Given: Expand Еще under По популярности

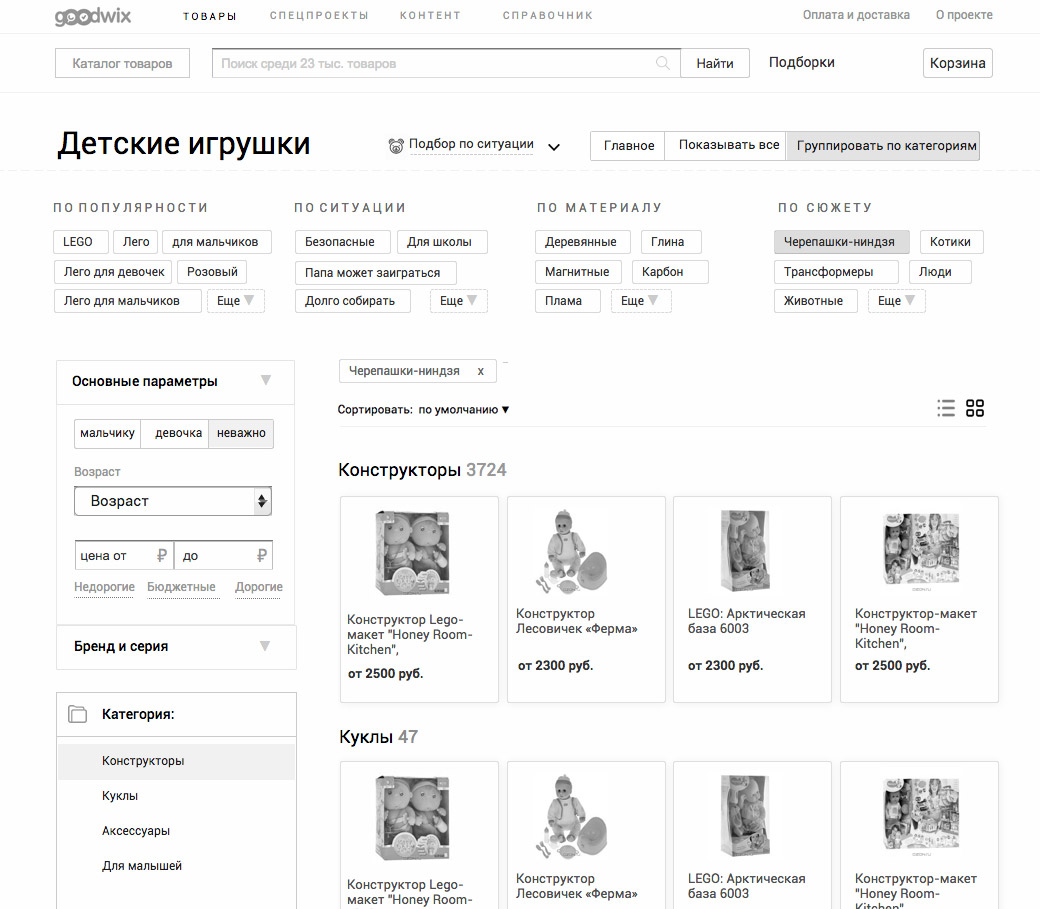Looking at the screenshot, I should [x=235, y=301].
